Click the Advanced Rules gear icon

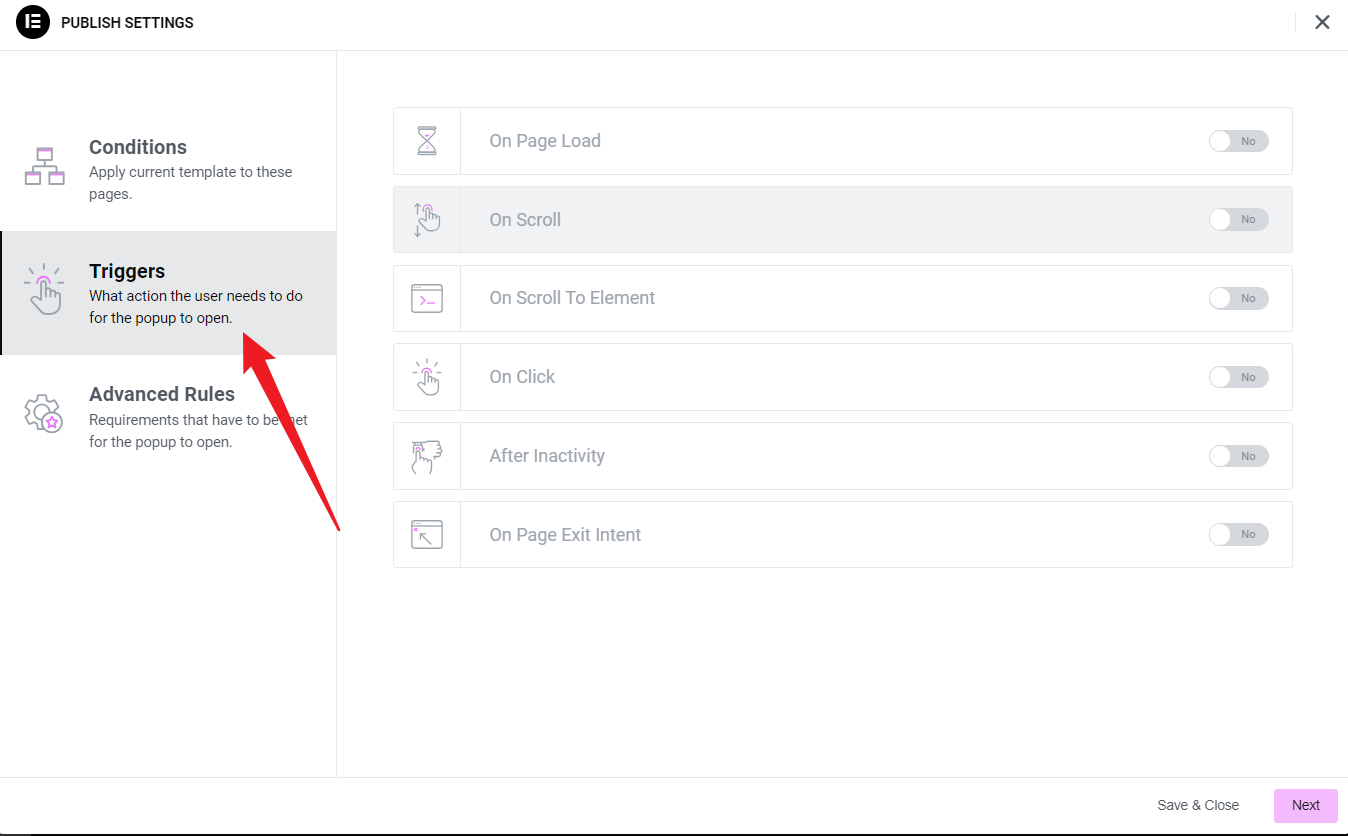coord(43,413)
